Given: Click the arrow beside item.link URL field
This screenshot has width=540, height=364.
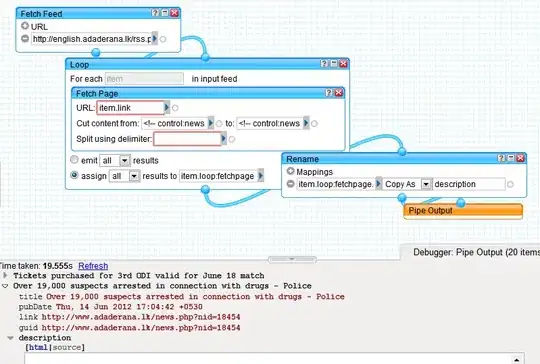Looking at the screenshot, I should (167, 108).
